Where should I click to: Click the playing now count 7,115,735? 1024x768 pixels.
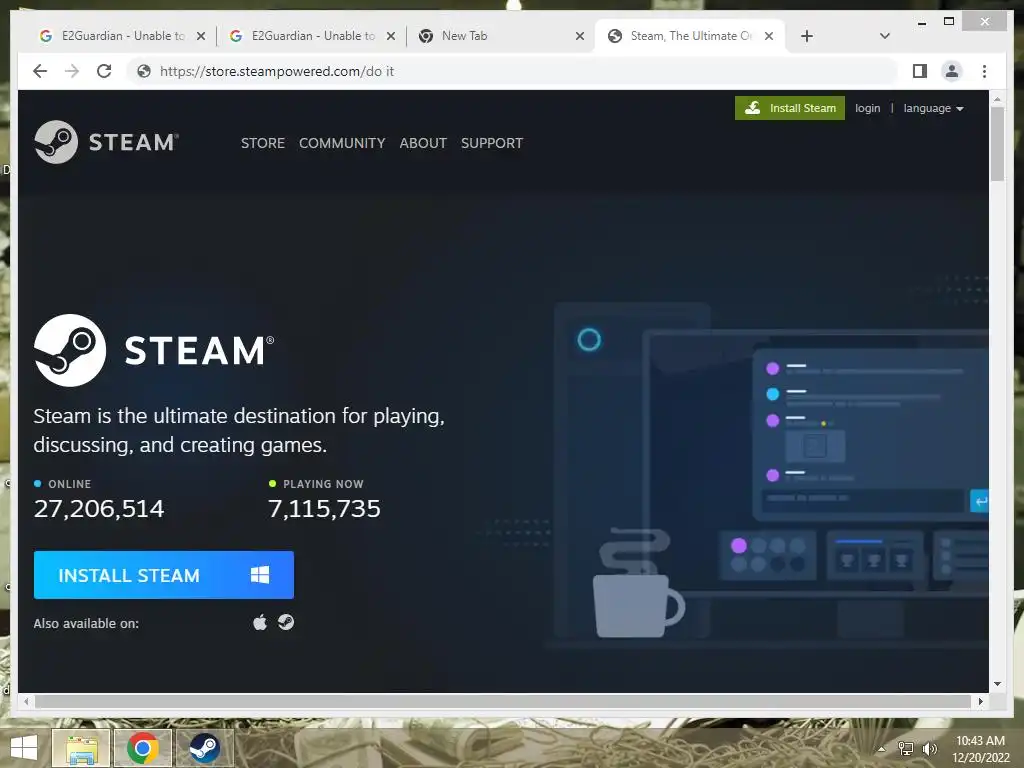[324, 509]
